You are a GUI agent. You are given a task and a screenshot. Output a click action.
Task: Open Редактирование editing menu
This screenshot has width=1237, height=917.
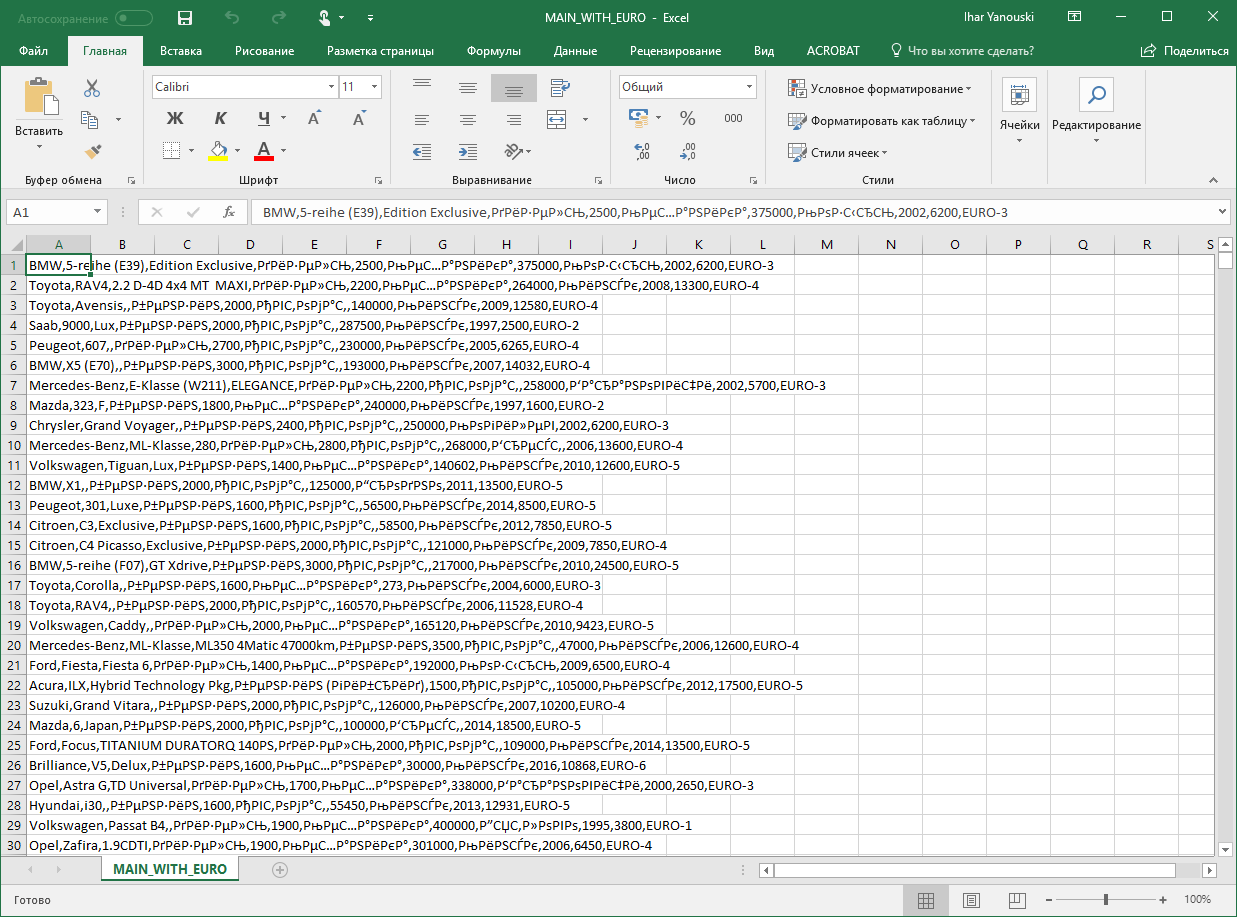pos(1096,113)
